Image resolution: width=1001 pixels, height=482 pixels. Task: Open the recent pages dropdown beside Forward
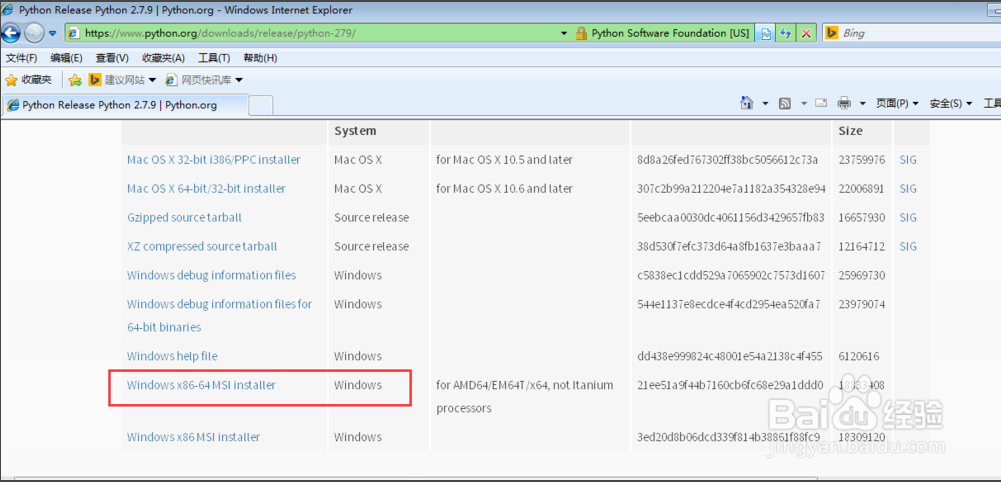click(x=52, y=33)
